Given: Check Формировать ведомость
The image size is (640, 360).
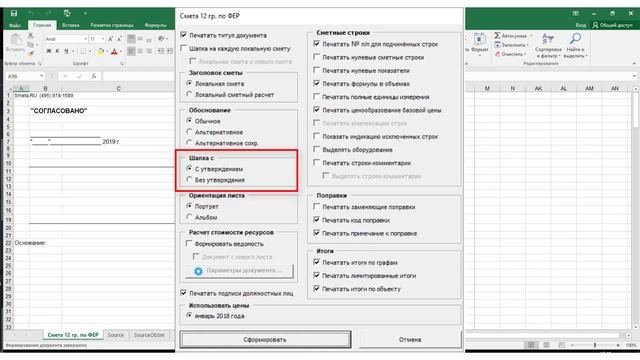Looking at the screenshot, I should pos(189,244).
